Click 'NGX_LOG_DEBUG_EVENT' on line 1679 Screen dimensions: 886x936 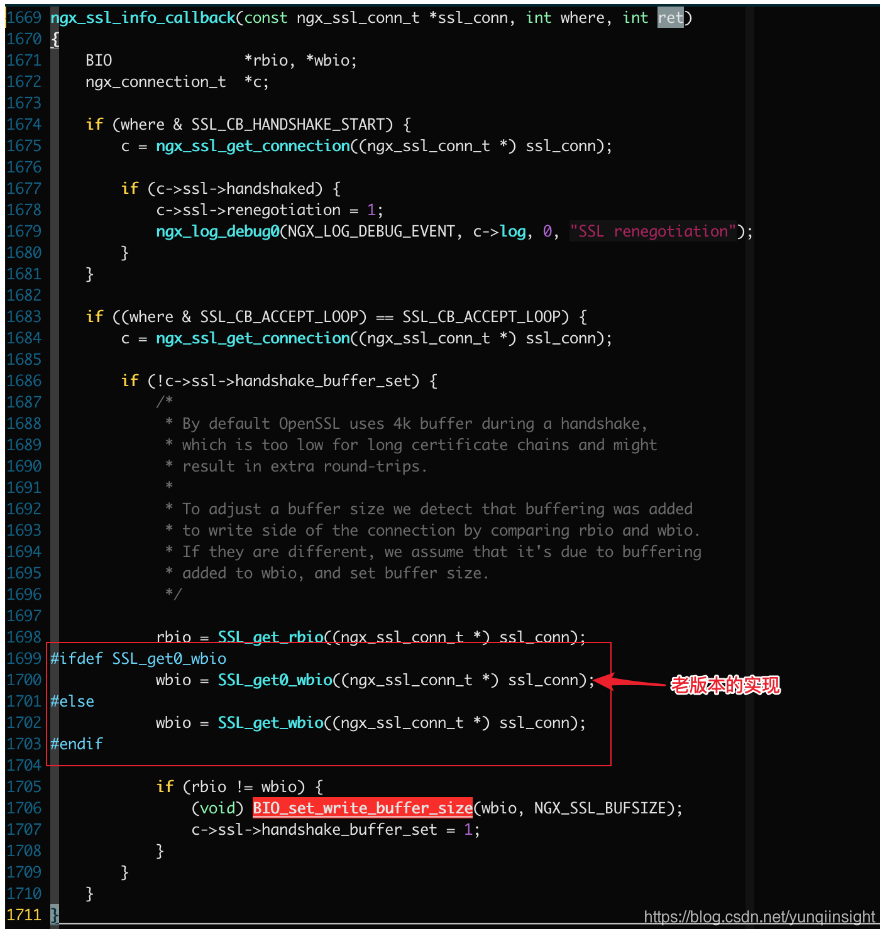click(x=371, y=231)
